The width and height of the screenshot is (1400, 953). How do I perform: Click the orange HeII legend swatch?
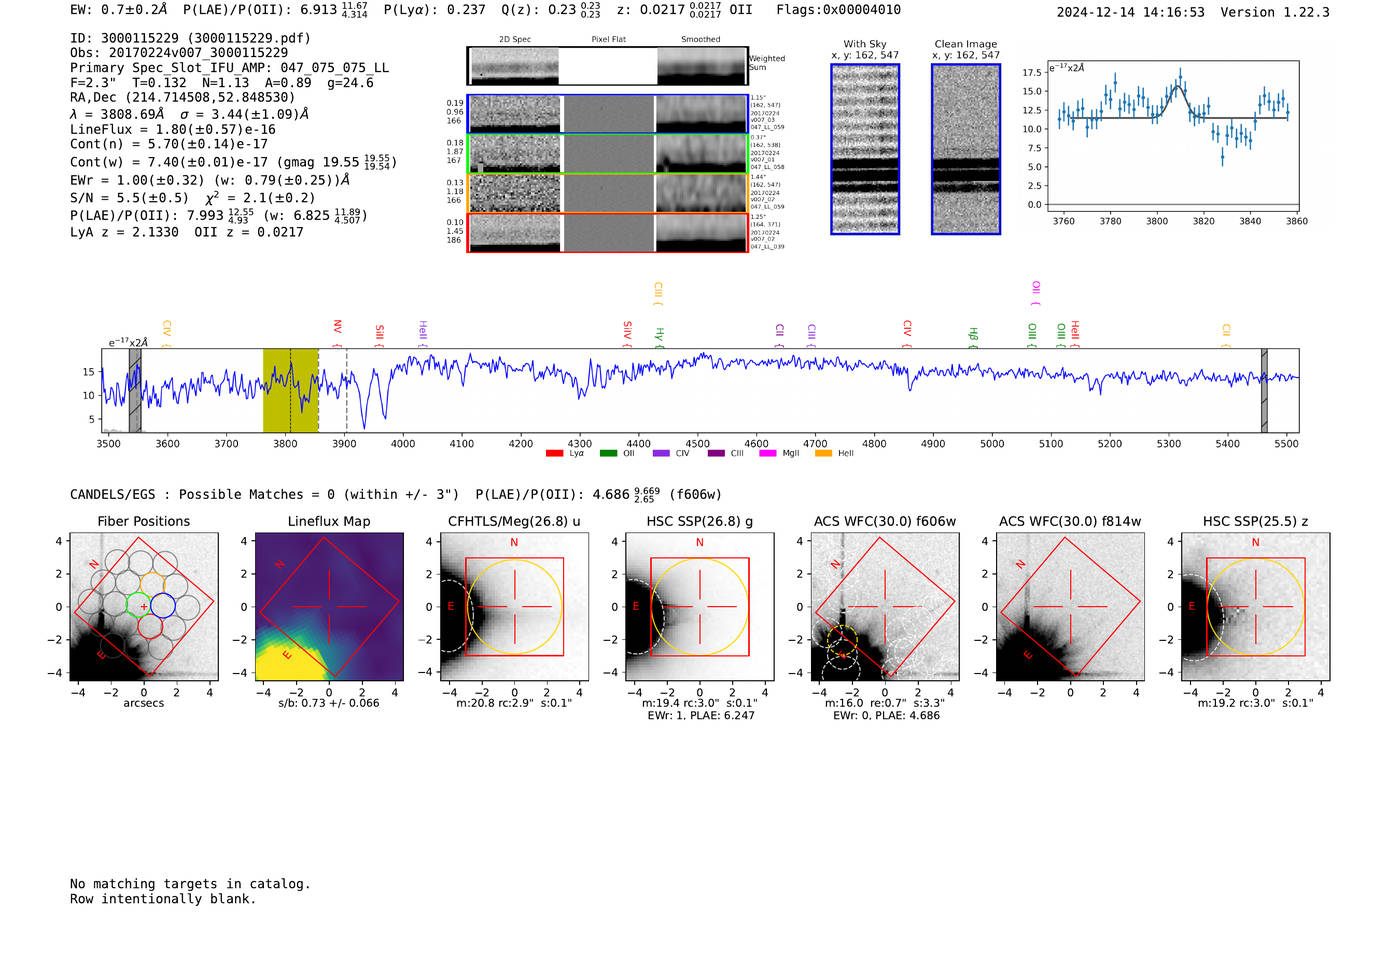(x=823, y=454)
